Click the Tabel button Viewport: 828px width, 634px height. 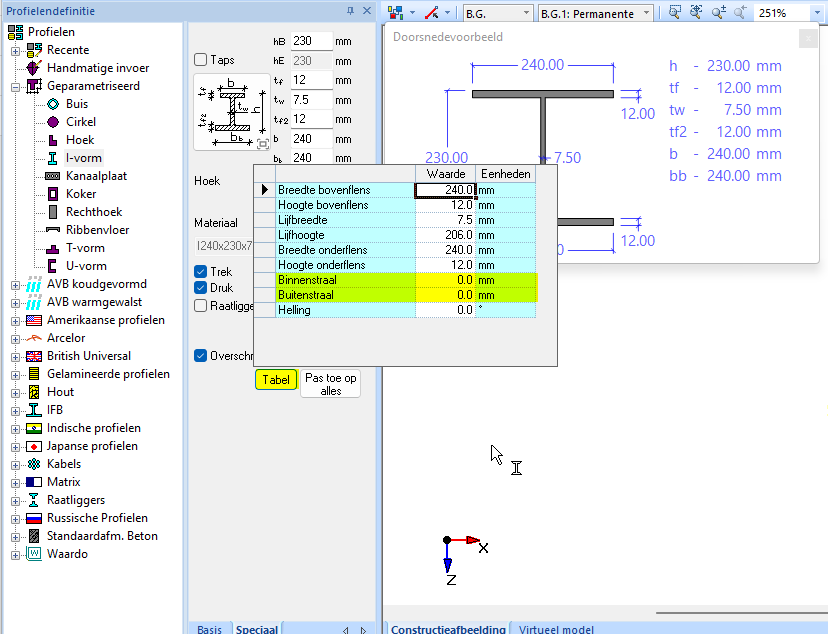click(x=276, y=380)
